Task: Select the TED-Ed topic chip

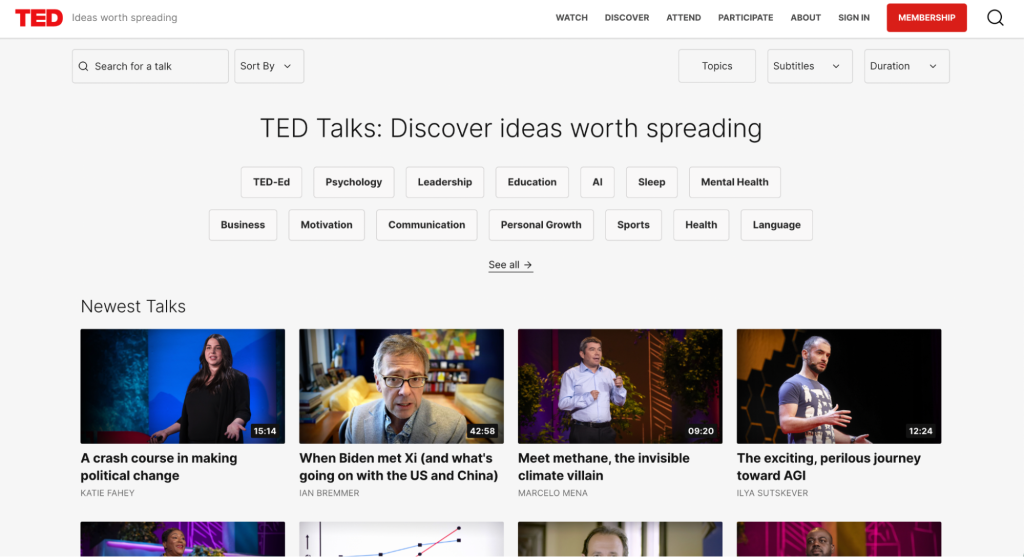Action: (x=272, y=182)
